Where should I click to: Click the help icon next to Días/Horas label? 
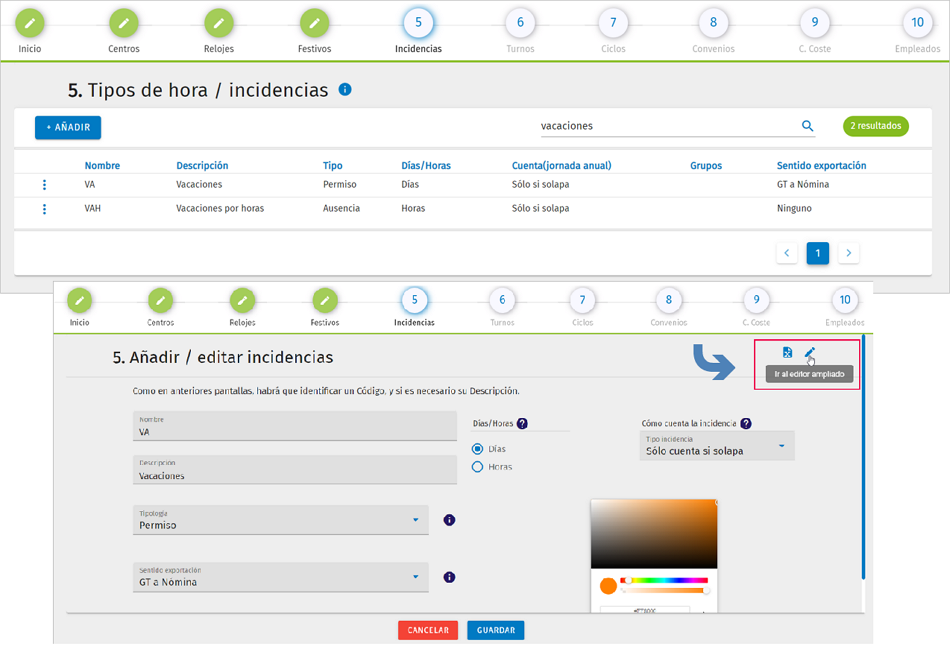pyautogui.click(x=522, y=424)
